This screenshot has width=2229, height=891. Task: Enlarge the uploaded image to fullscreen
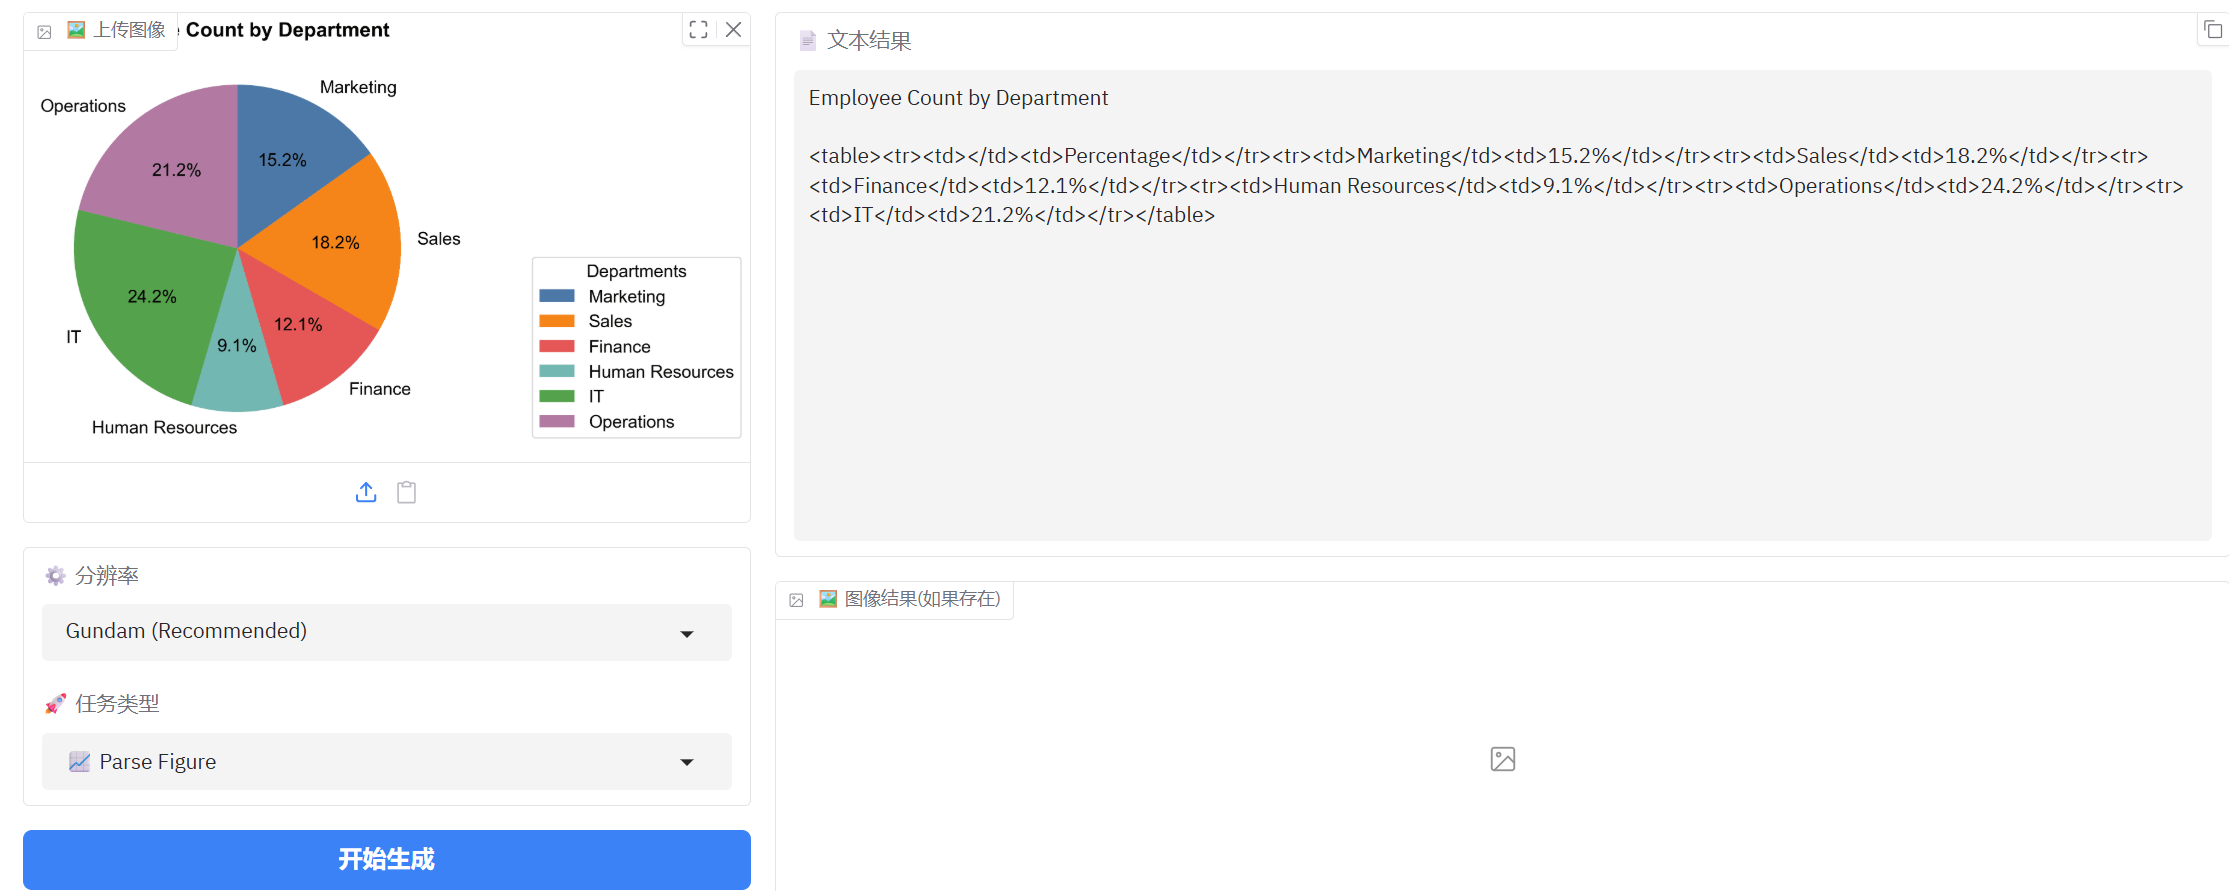tap(698, 30)
